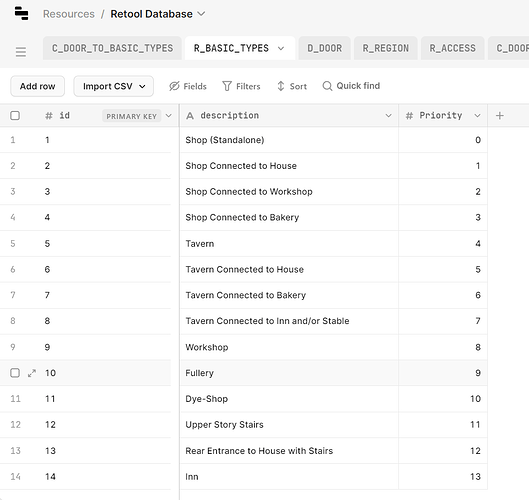Click the Sort arrows icon

[x=281, y=86]
